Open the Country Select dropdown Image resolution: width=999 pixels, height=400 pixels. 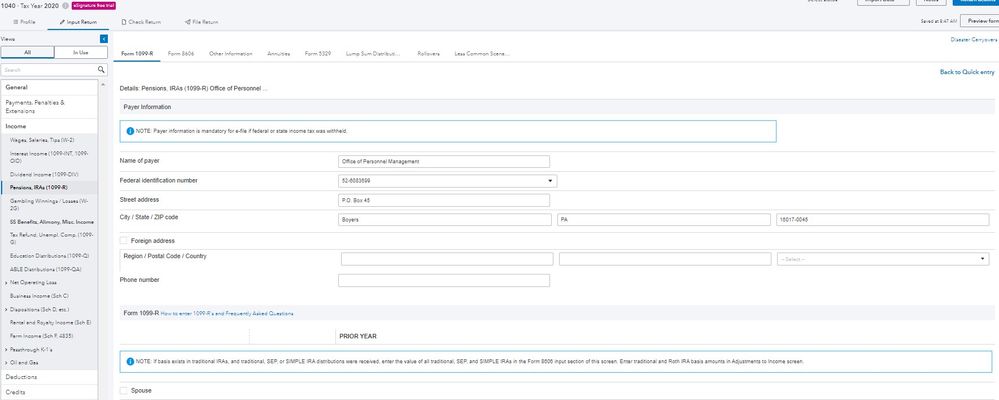(882, 259)
